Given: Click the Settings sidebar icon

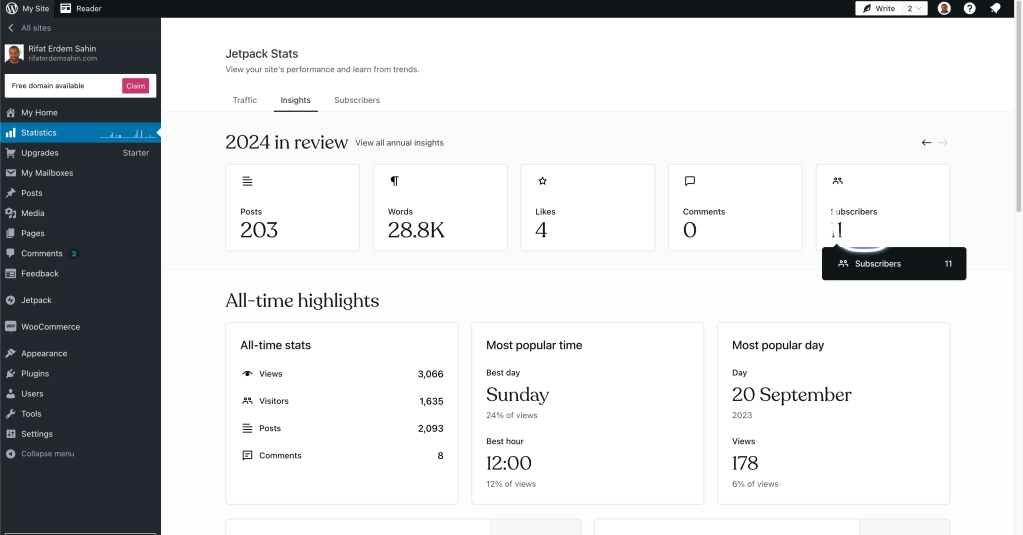Looking at the screenshot, I should point(10,434).
